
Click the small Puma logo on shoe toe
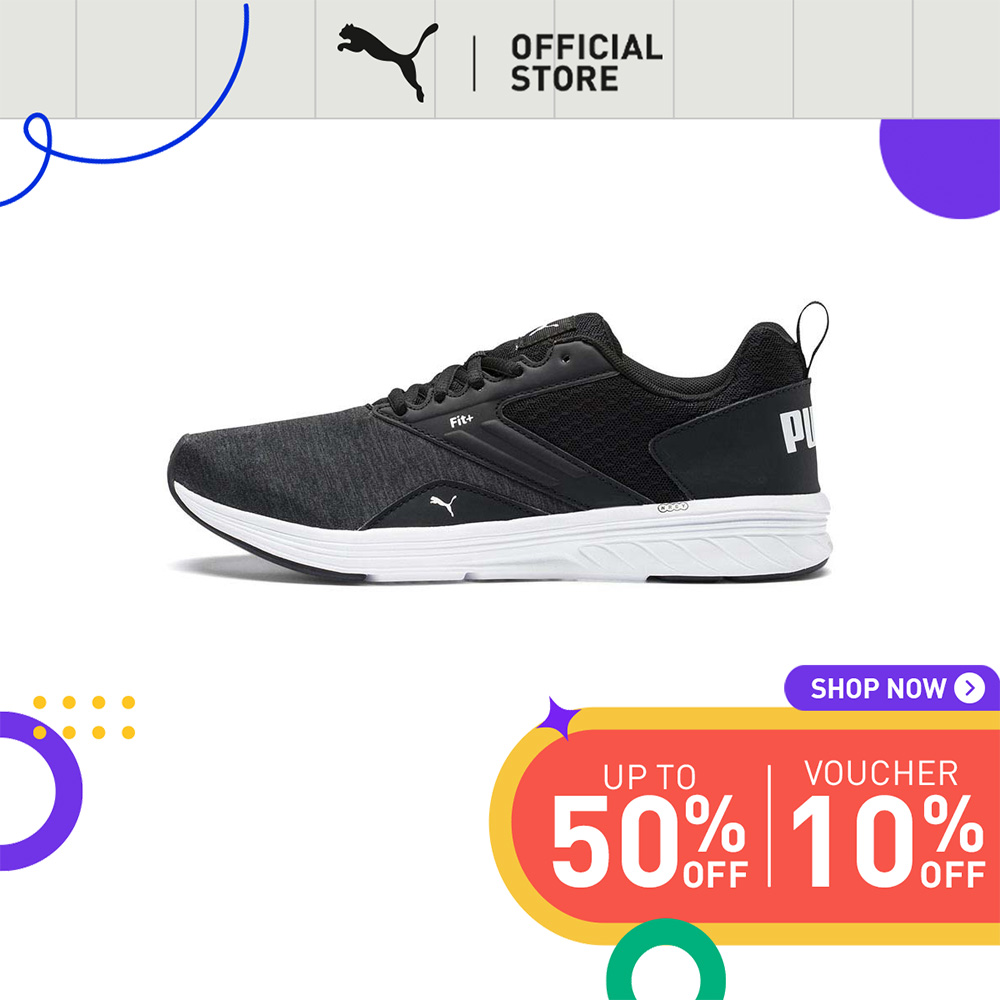pyautogui.click(x=443, y=504)
